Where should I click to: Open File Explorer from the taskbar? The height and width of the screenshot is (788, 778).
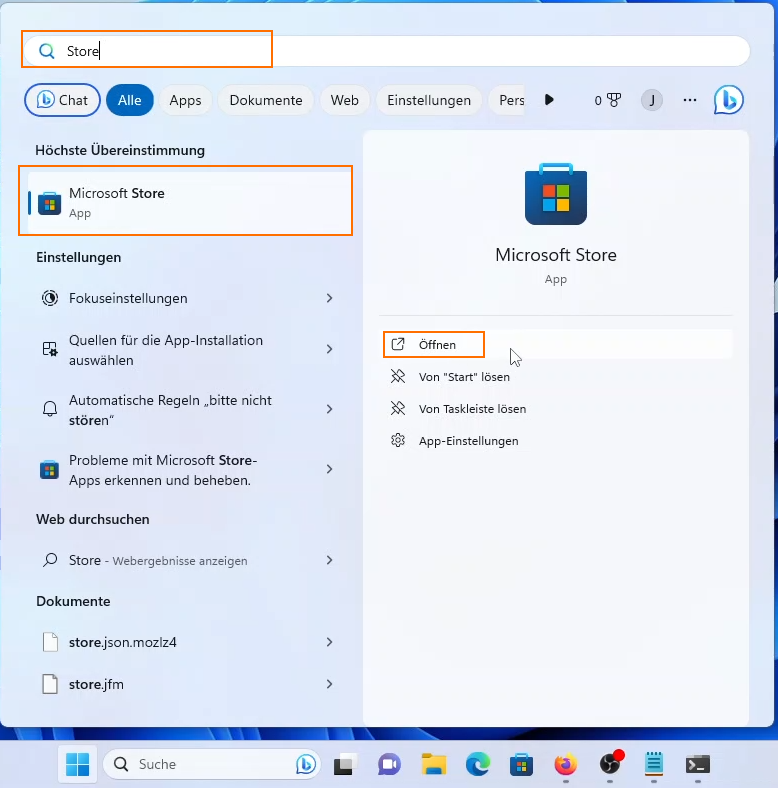[x=433, y=764]
